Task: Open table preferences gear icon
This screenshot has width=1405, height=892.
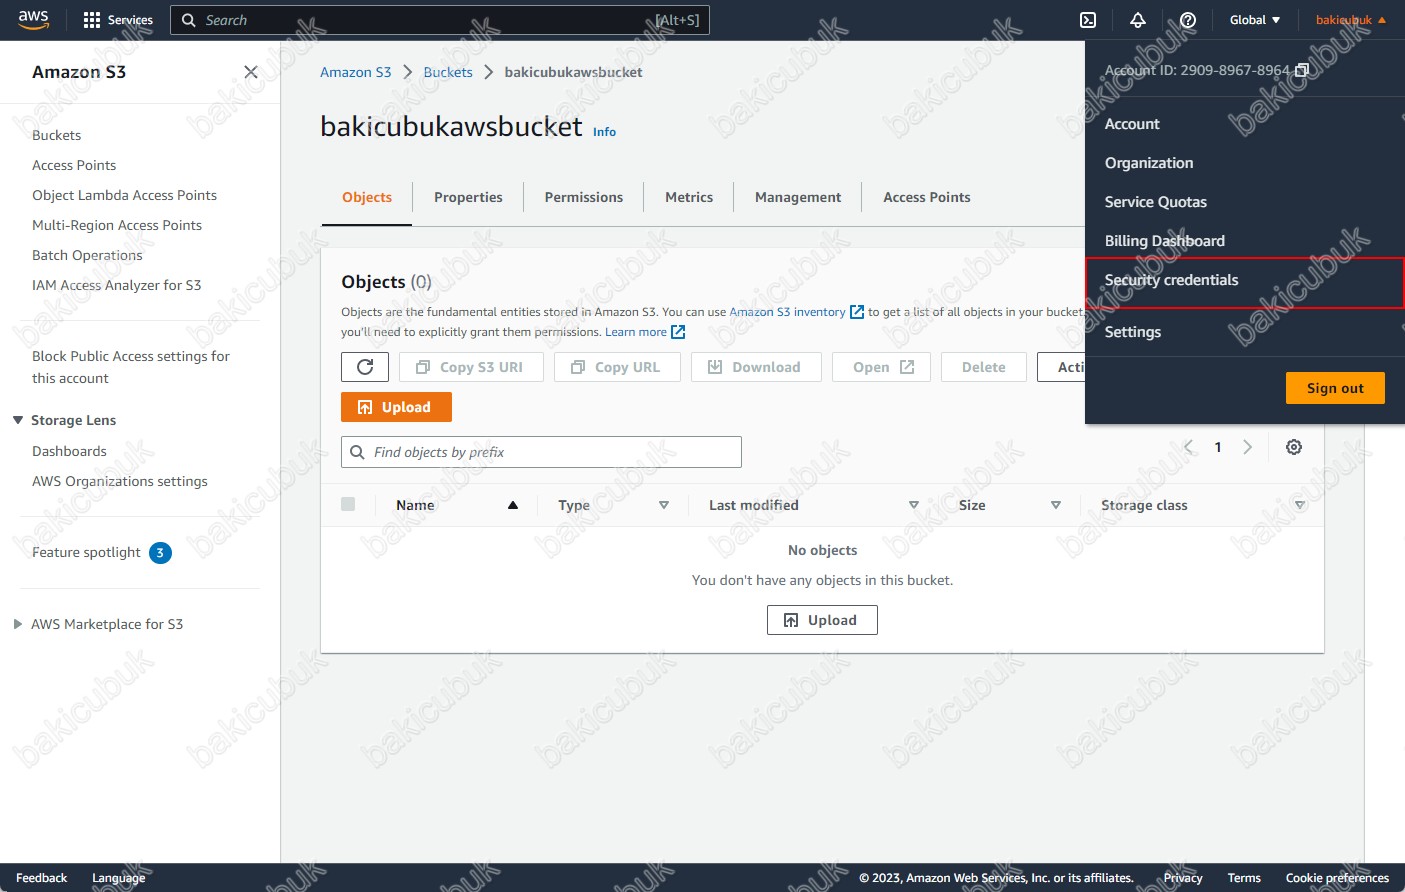Action: (x=1294, y=447)
